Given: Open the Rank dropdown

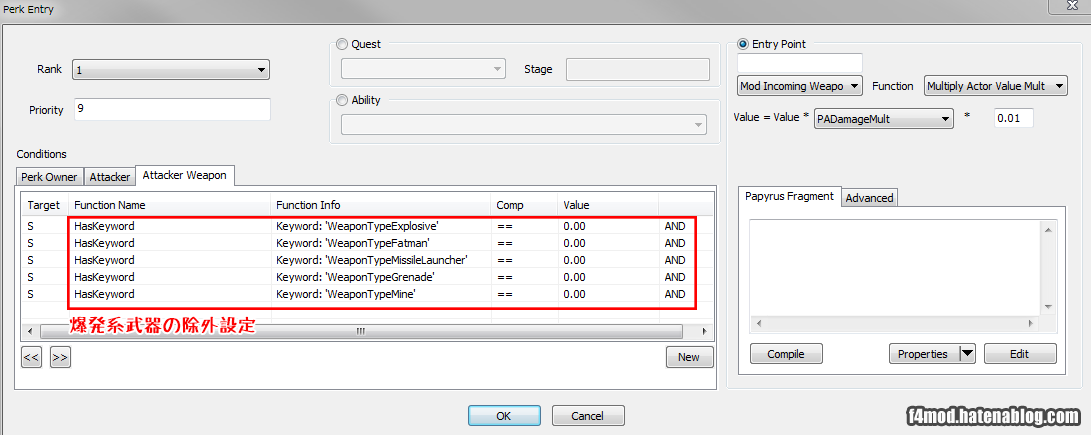Looking at the screenshot, I should click(170, 70).
